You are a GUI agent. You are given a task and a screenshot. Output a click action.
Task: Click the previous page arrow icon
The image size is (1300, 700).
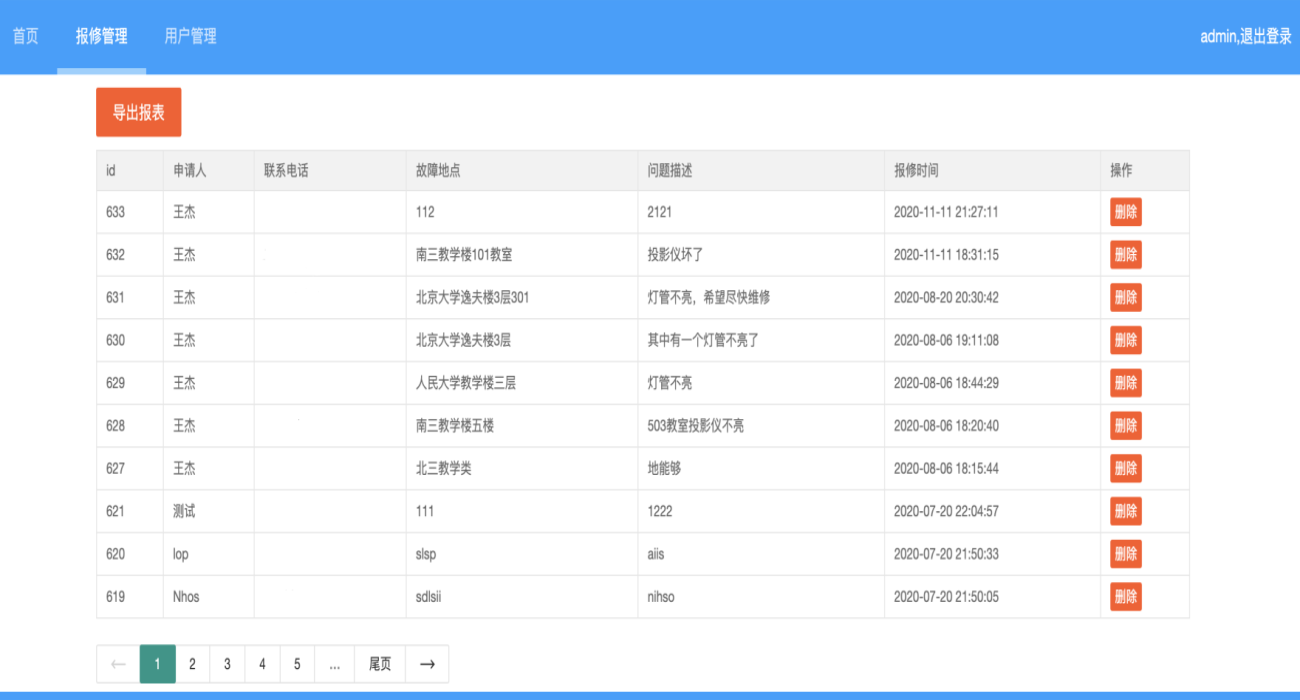point(118,664)
